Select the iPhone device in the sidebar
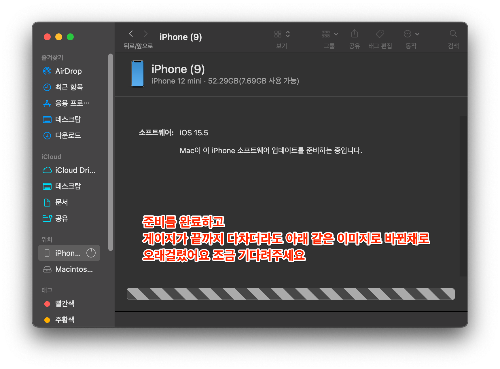This screenshot has width=500, height=369. tap(69, 253)
